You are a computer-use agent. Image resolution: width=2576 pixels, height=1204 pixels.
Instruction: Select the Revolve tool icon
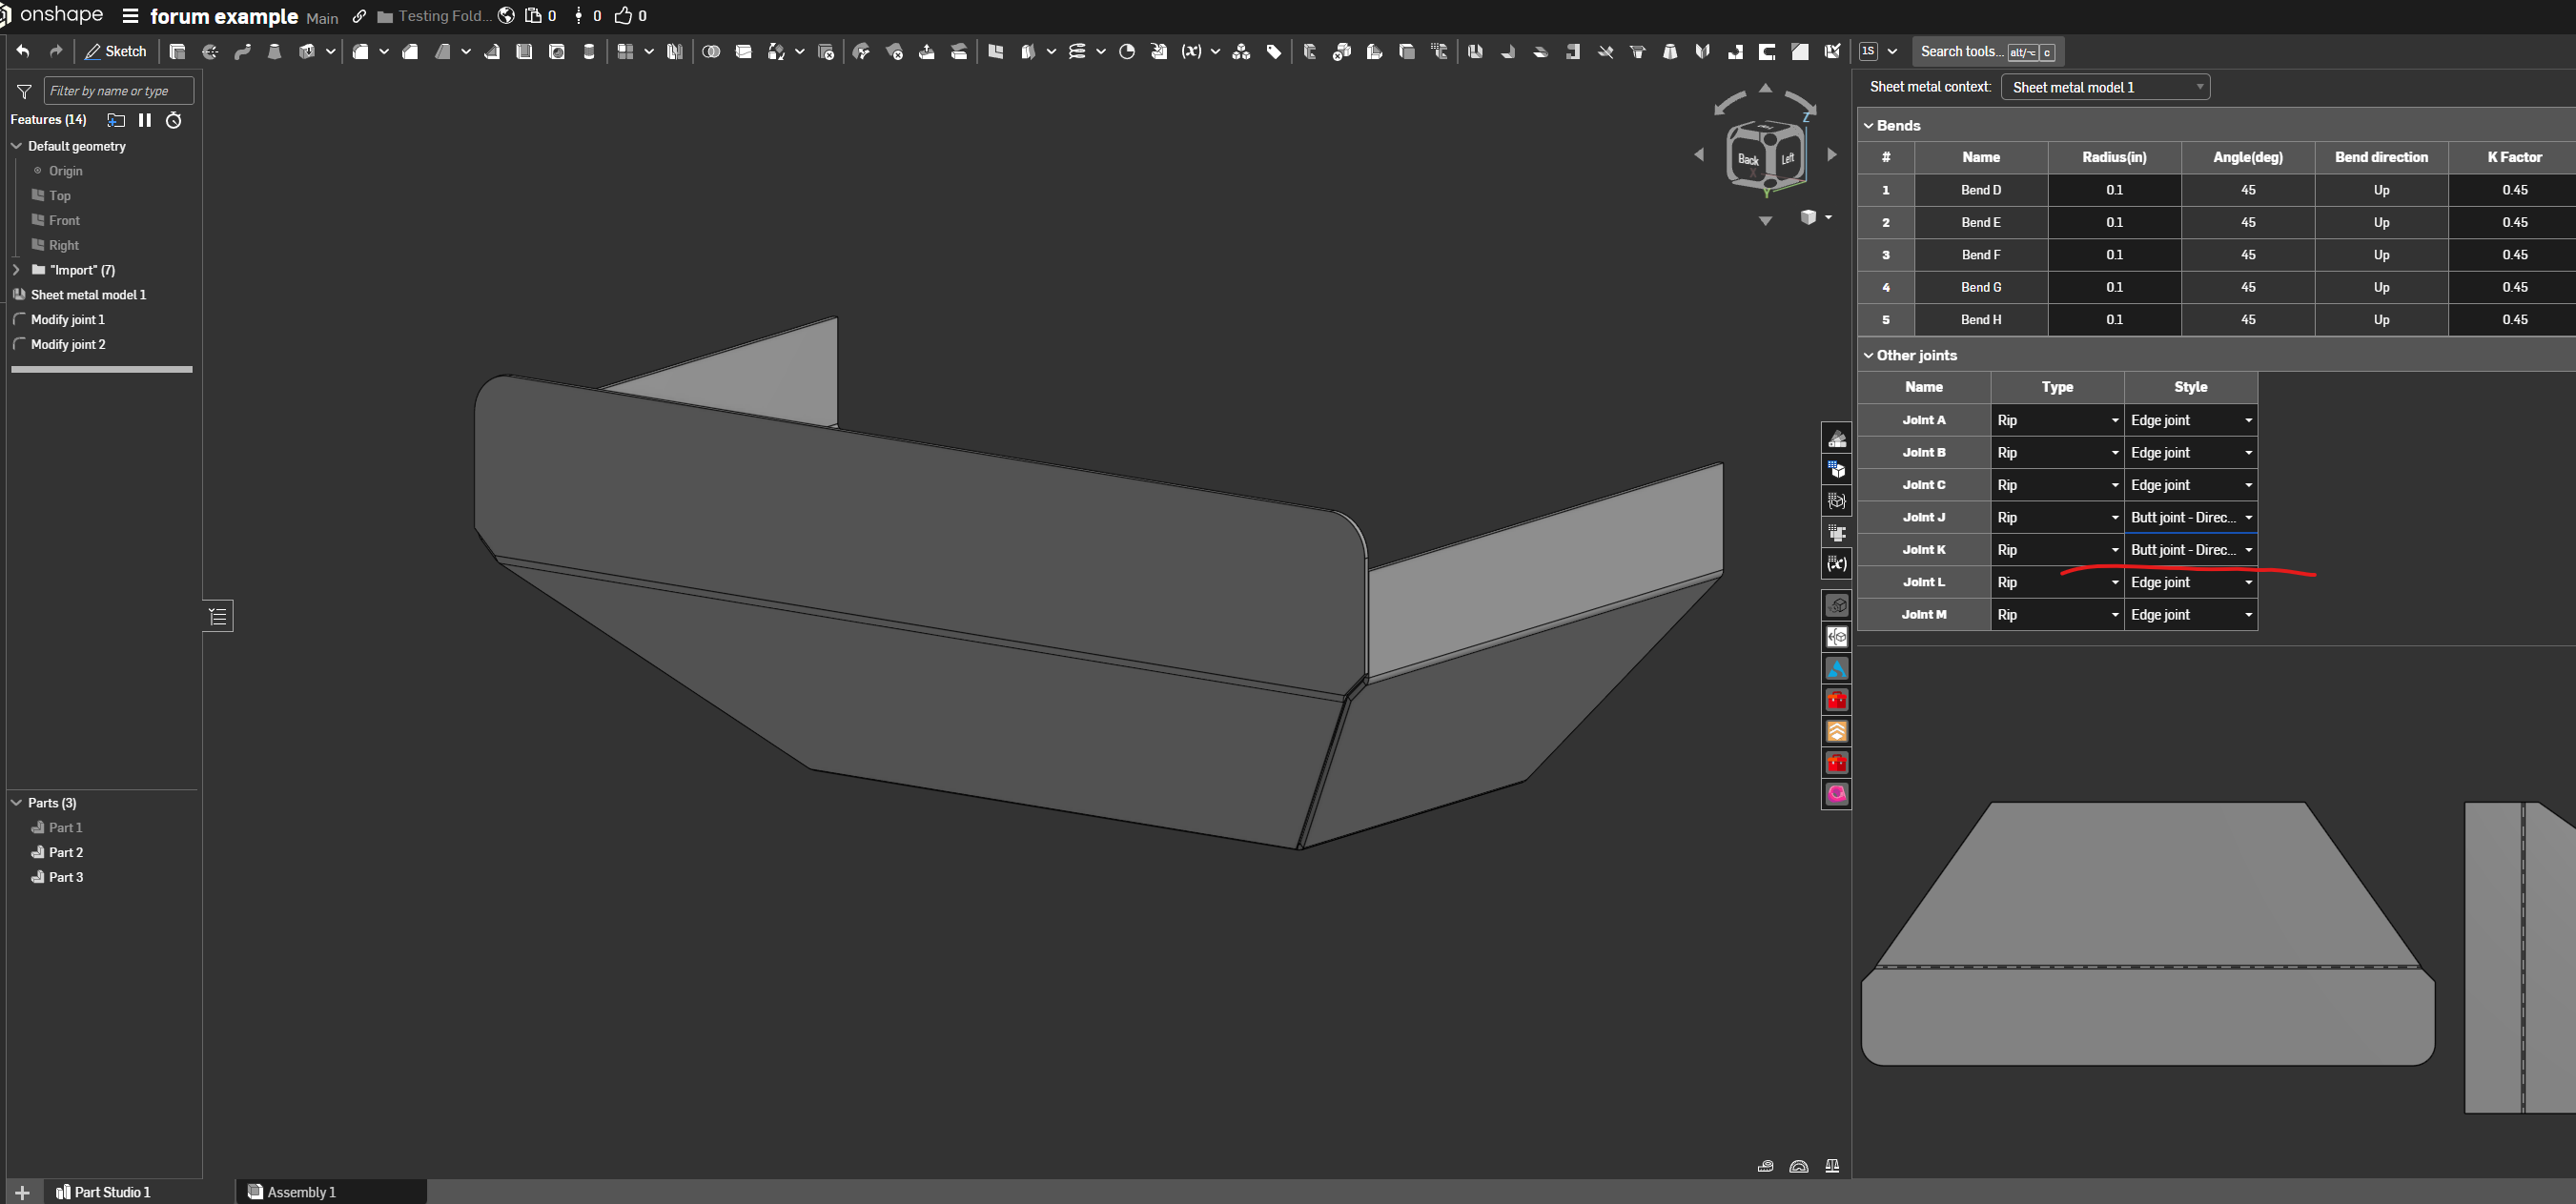click(x=210, y=51)
